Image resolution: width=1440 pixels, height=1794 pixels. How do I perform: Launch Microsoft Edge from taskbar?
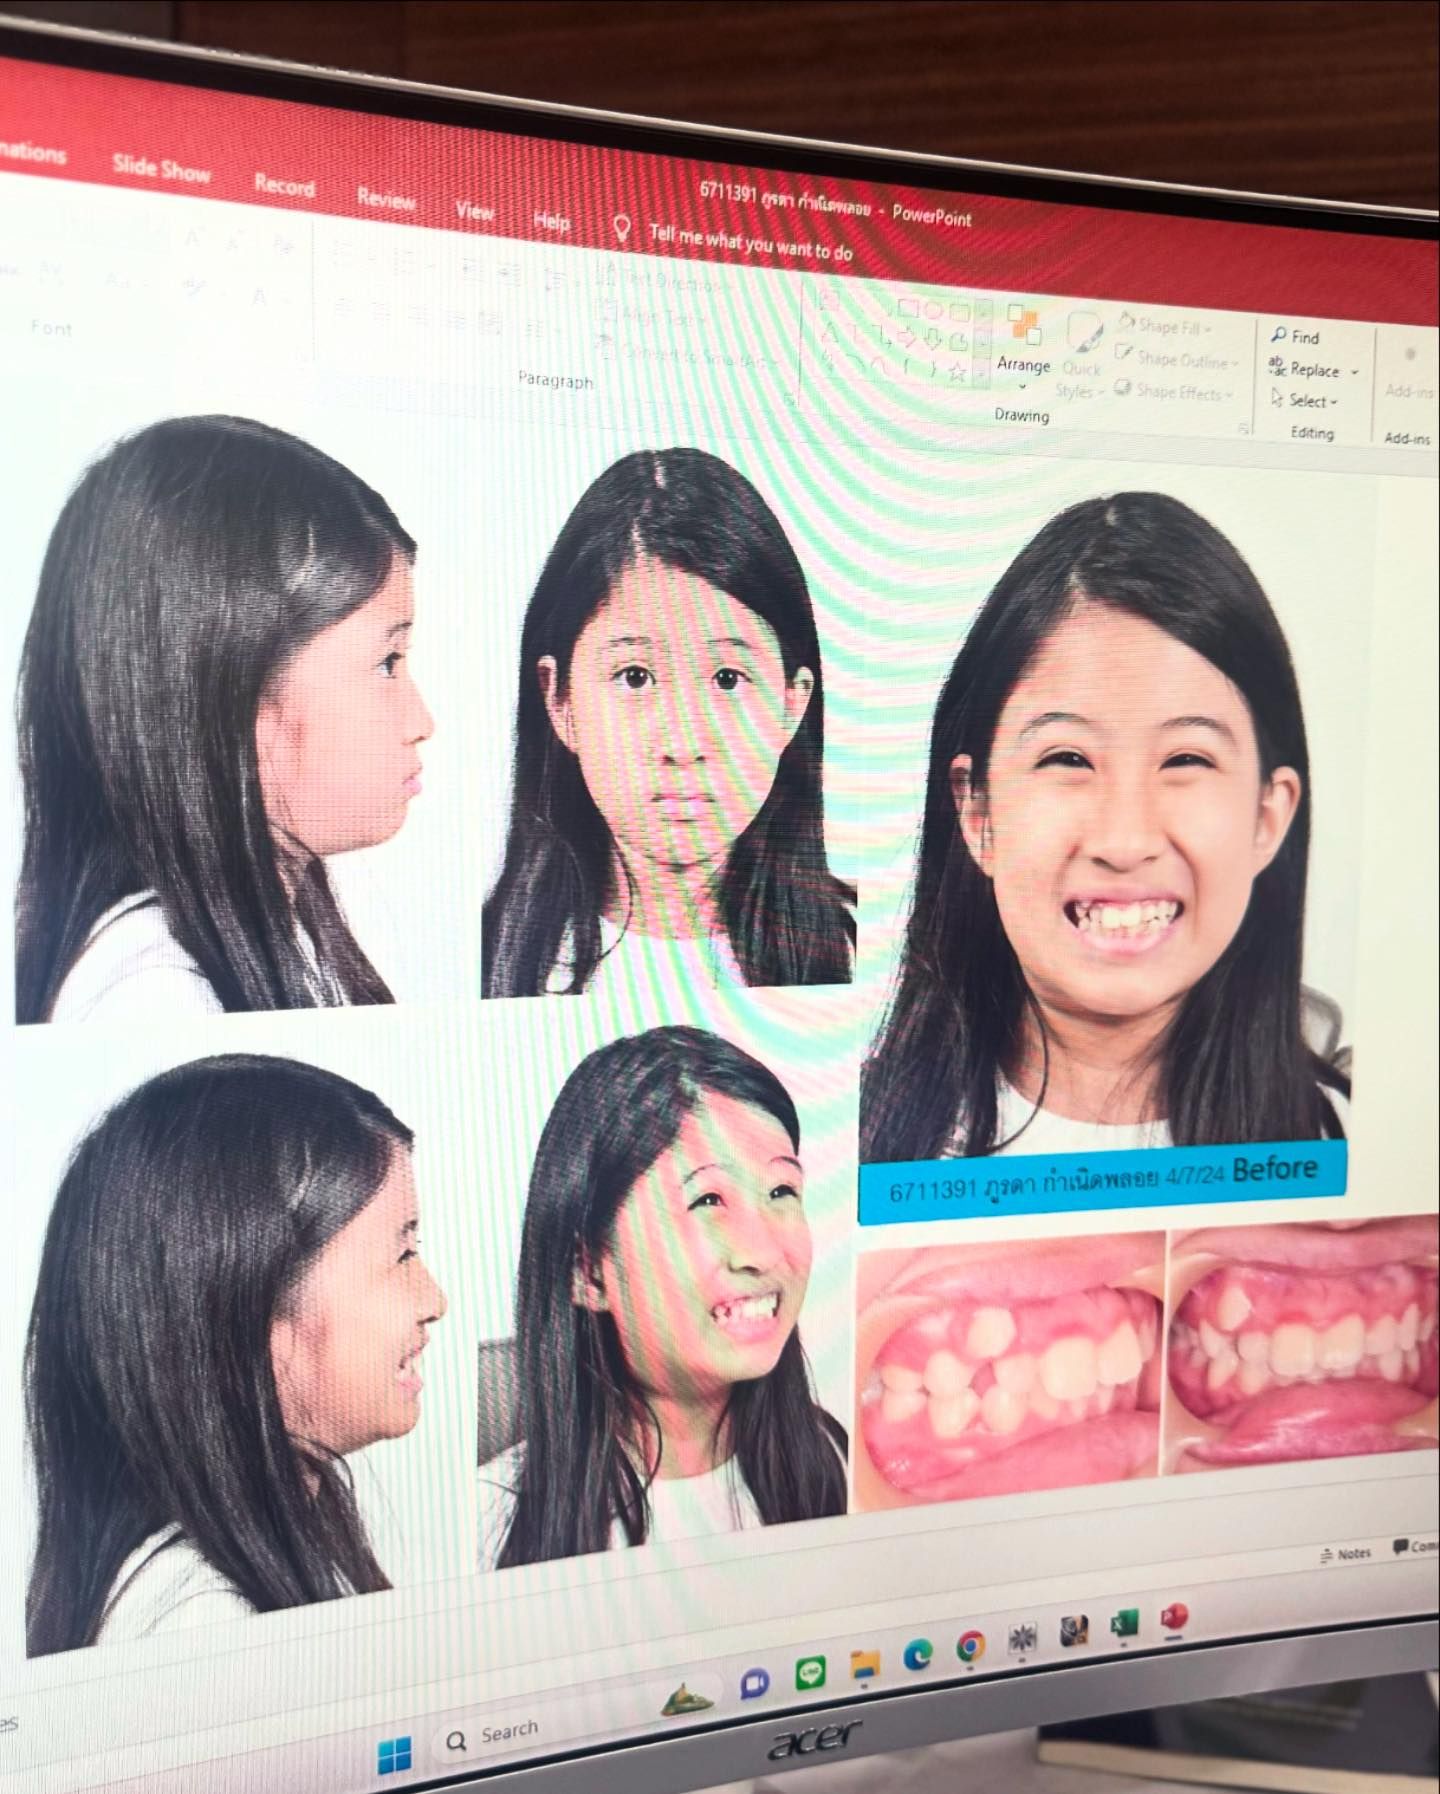(x=918, y=1654)
